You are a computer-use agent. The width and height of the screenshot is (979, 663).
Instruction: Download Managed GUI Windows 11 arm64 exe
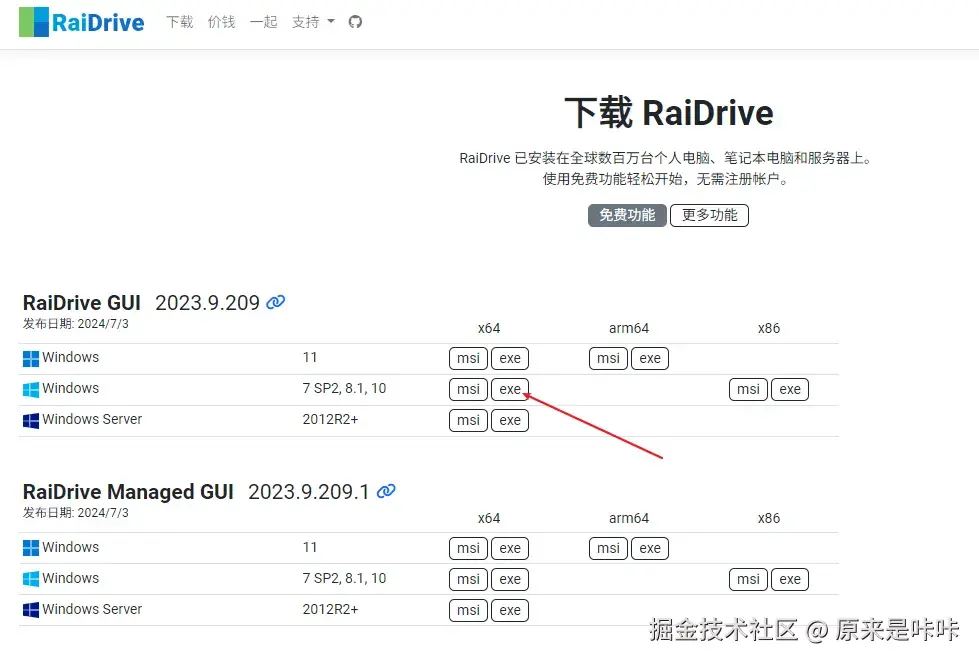click(x=650, y=548)
